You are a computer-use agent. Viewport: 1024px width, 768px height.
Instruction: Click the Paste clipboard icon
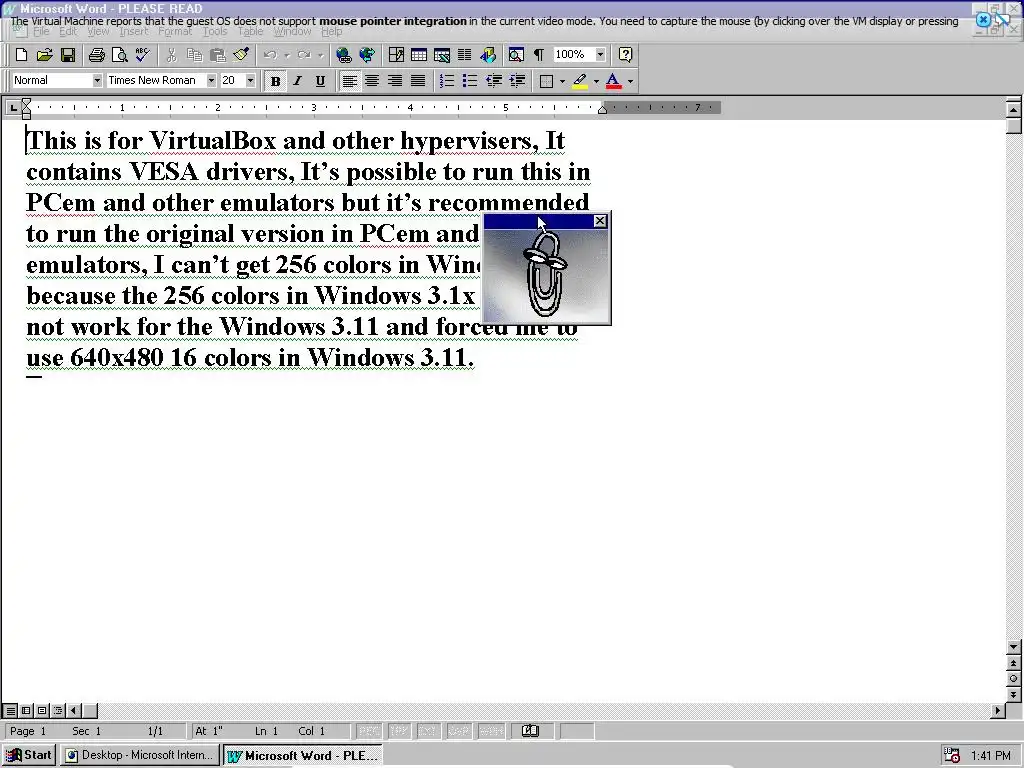[217, 55]
